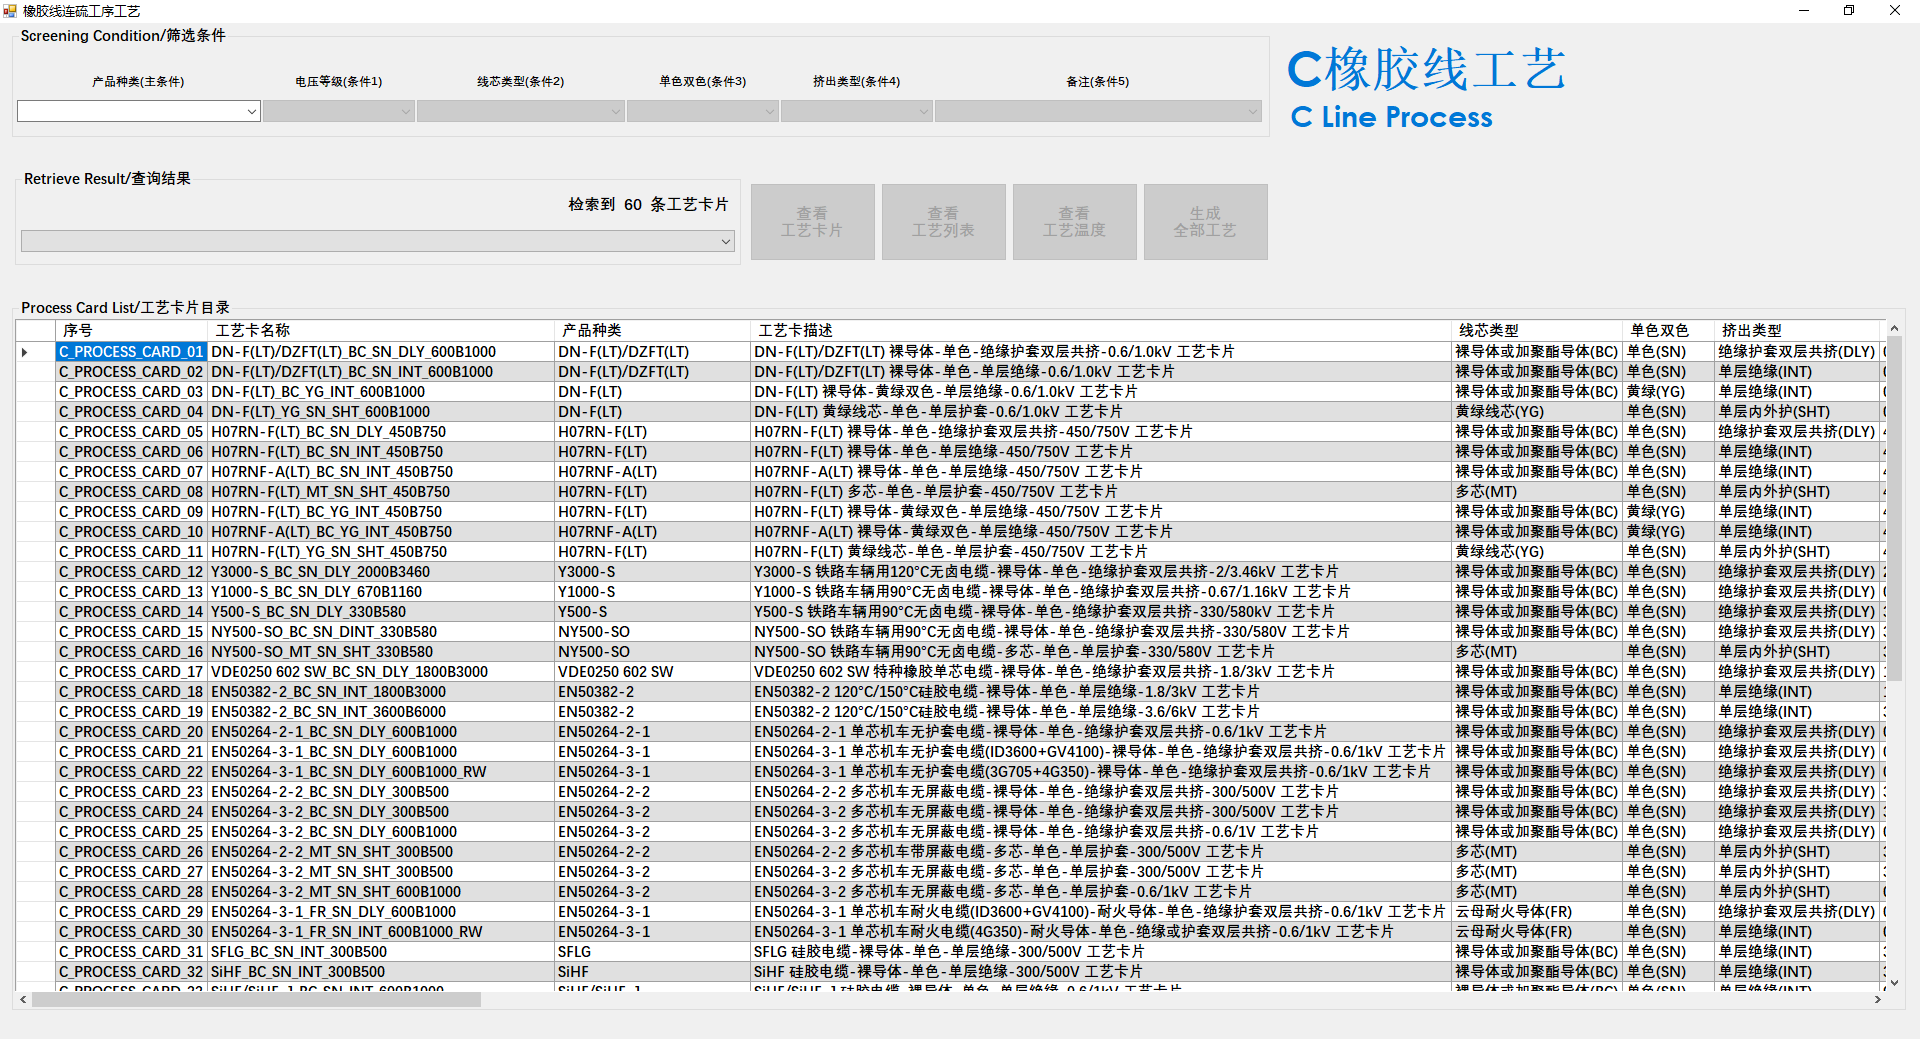Click the horizontal scrollbar right arrow
Screen dimensions: 1920x1039
click(1877, 999)
